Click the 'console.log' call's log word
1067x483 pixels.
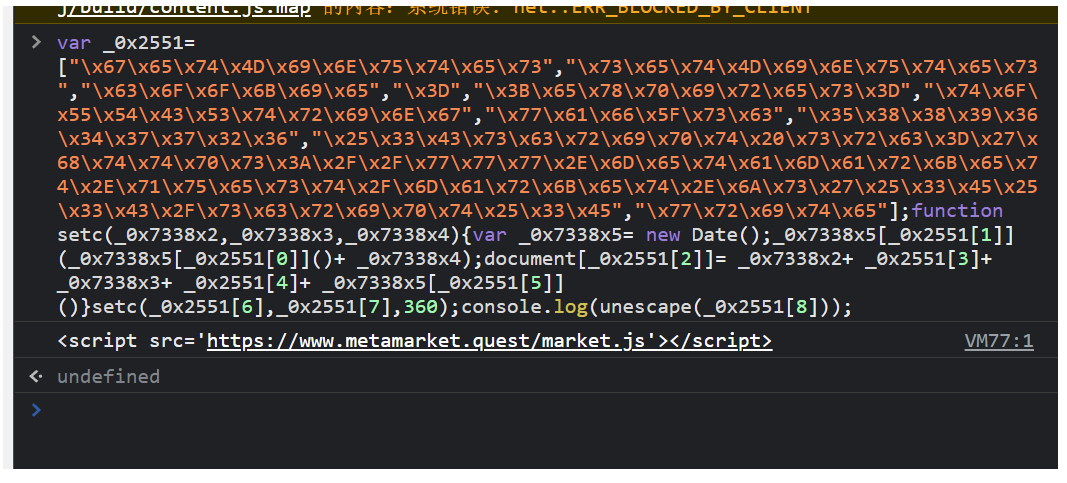(570, 307)
